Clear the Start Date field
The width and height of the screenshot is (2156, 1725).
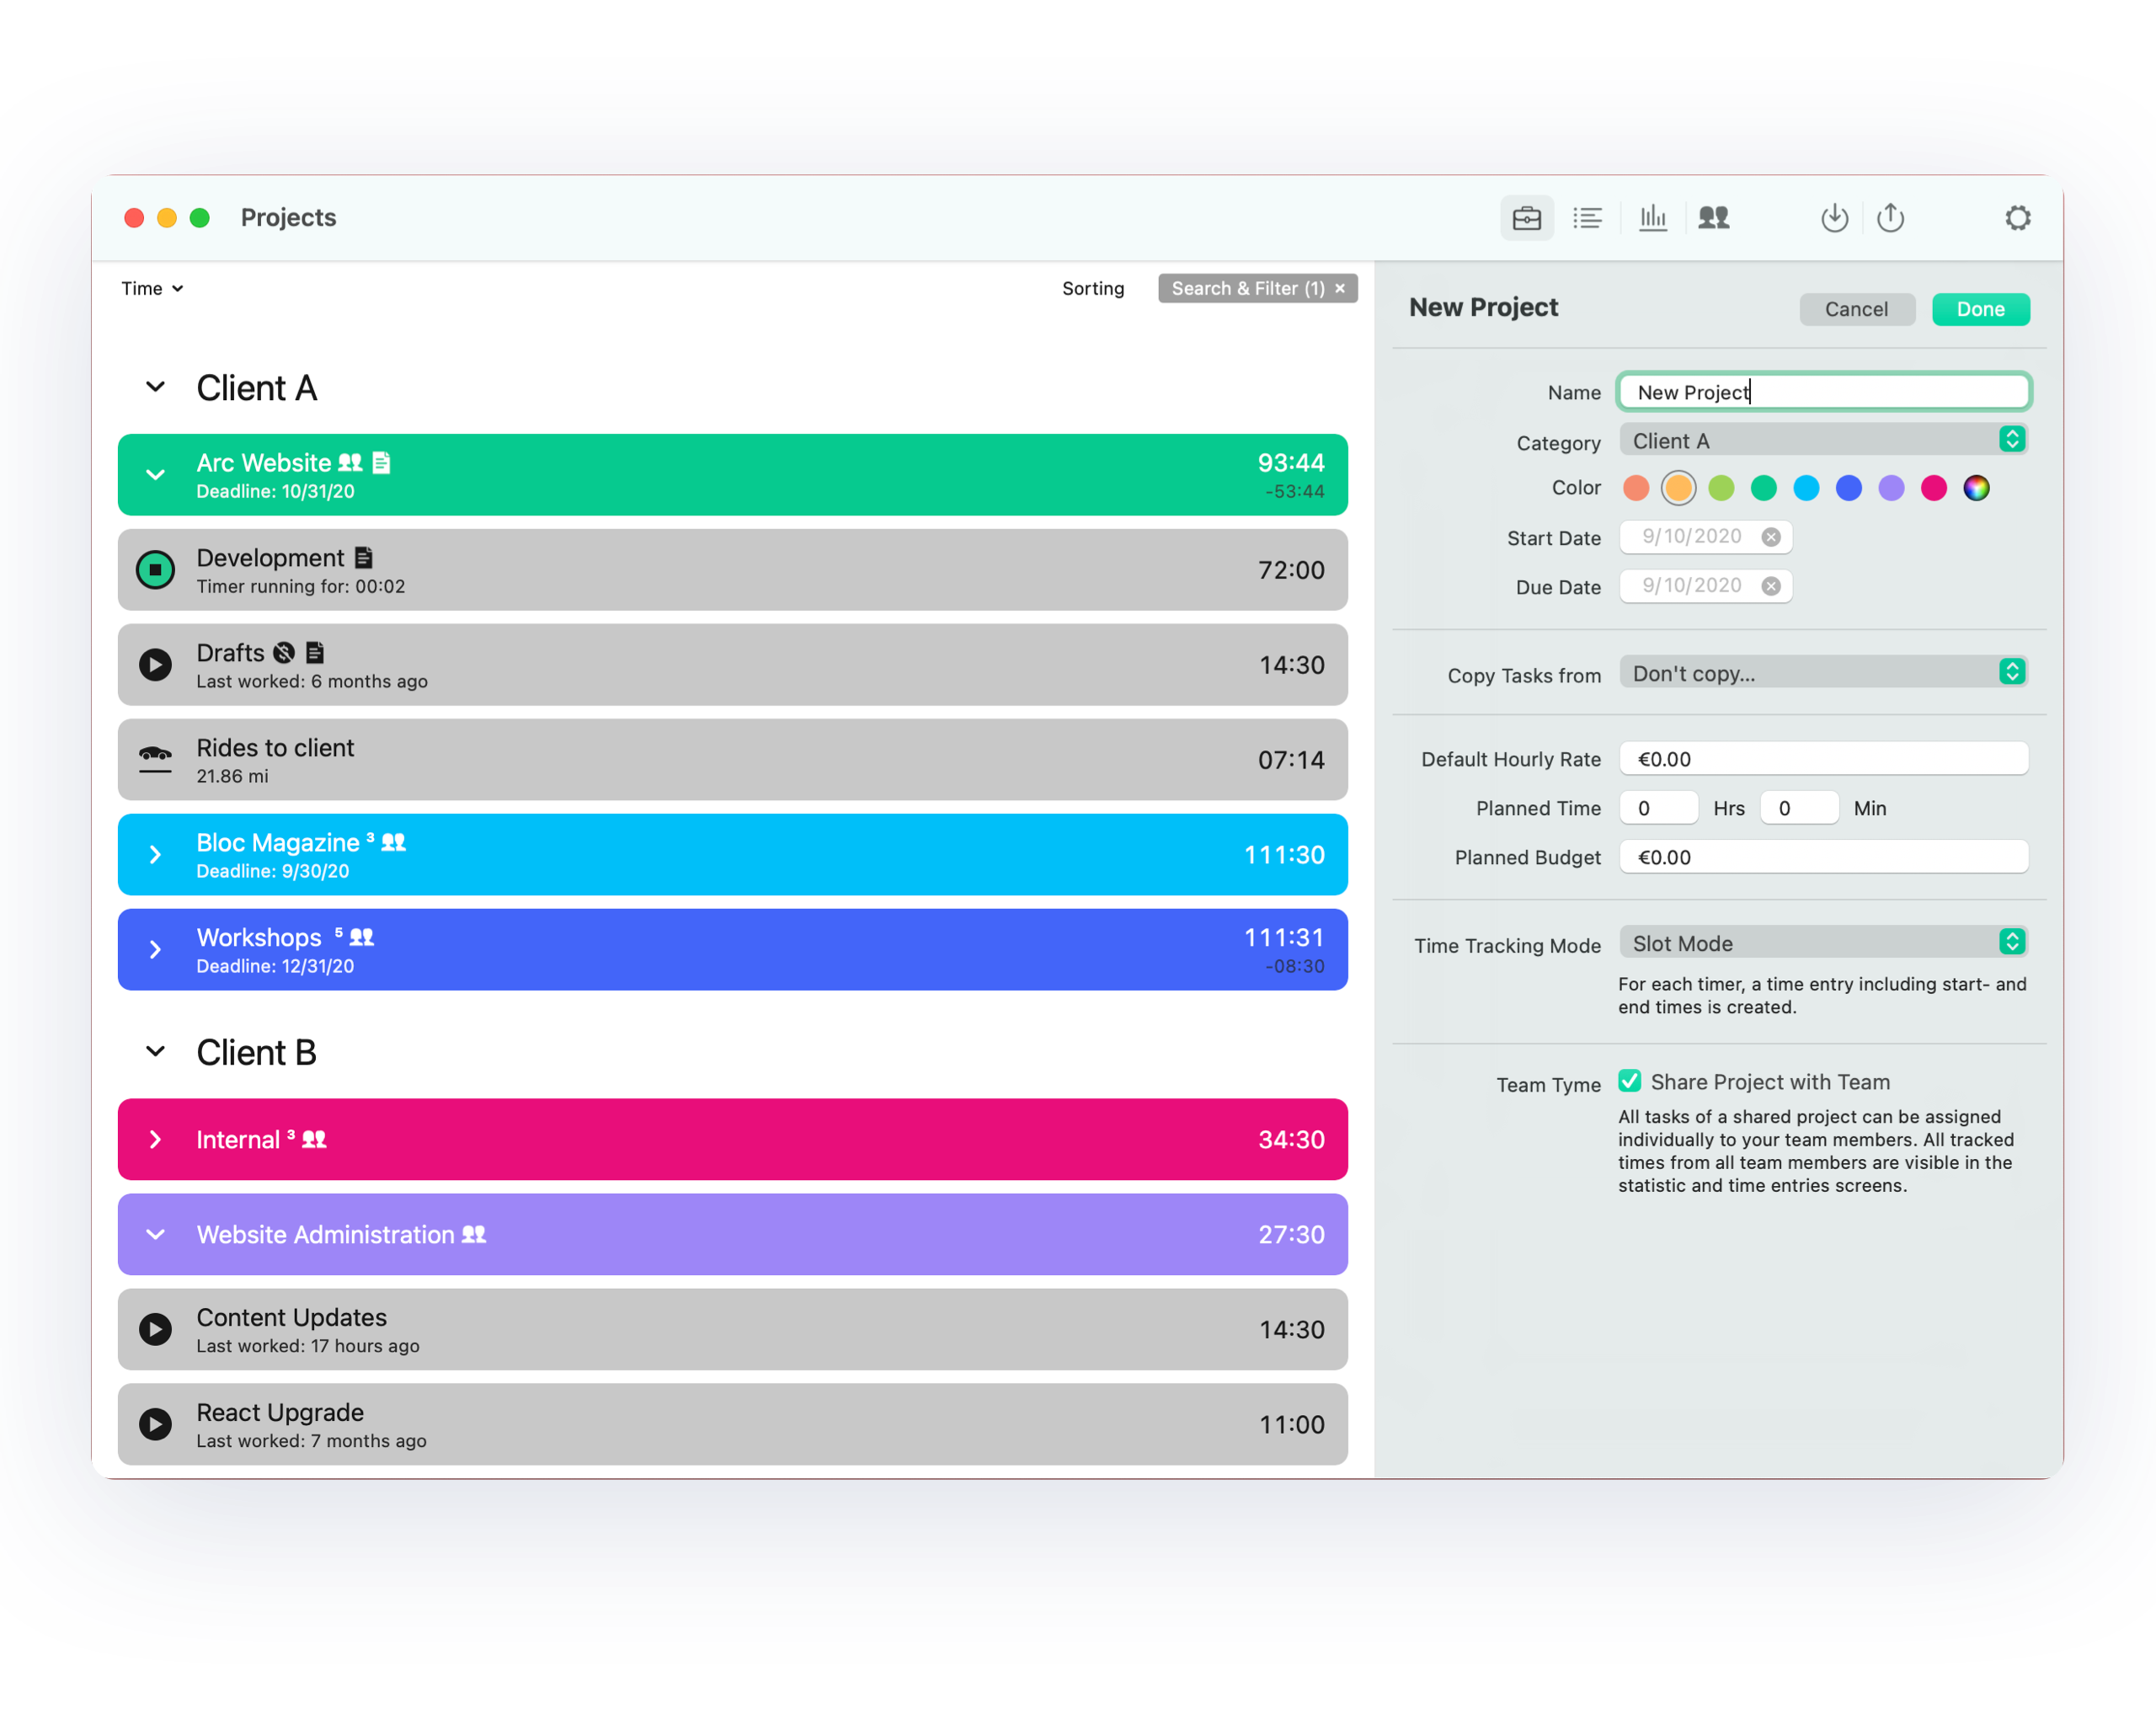coord(1771,537)
